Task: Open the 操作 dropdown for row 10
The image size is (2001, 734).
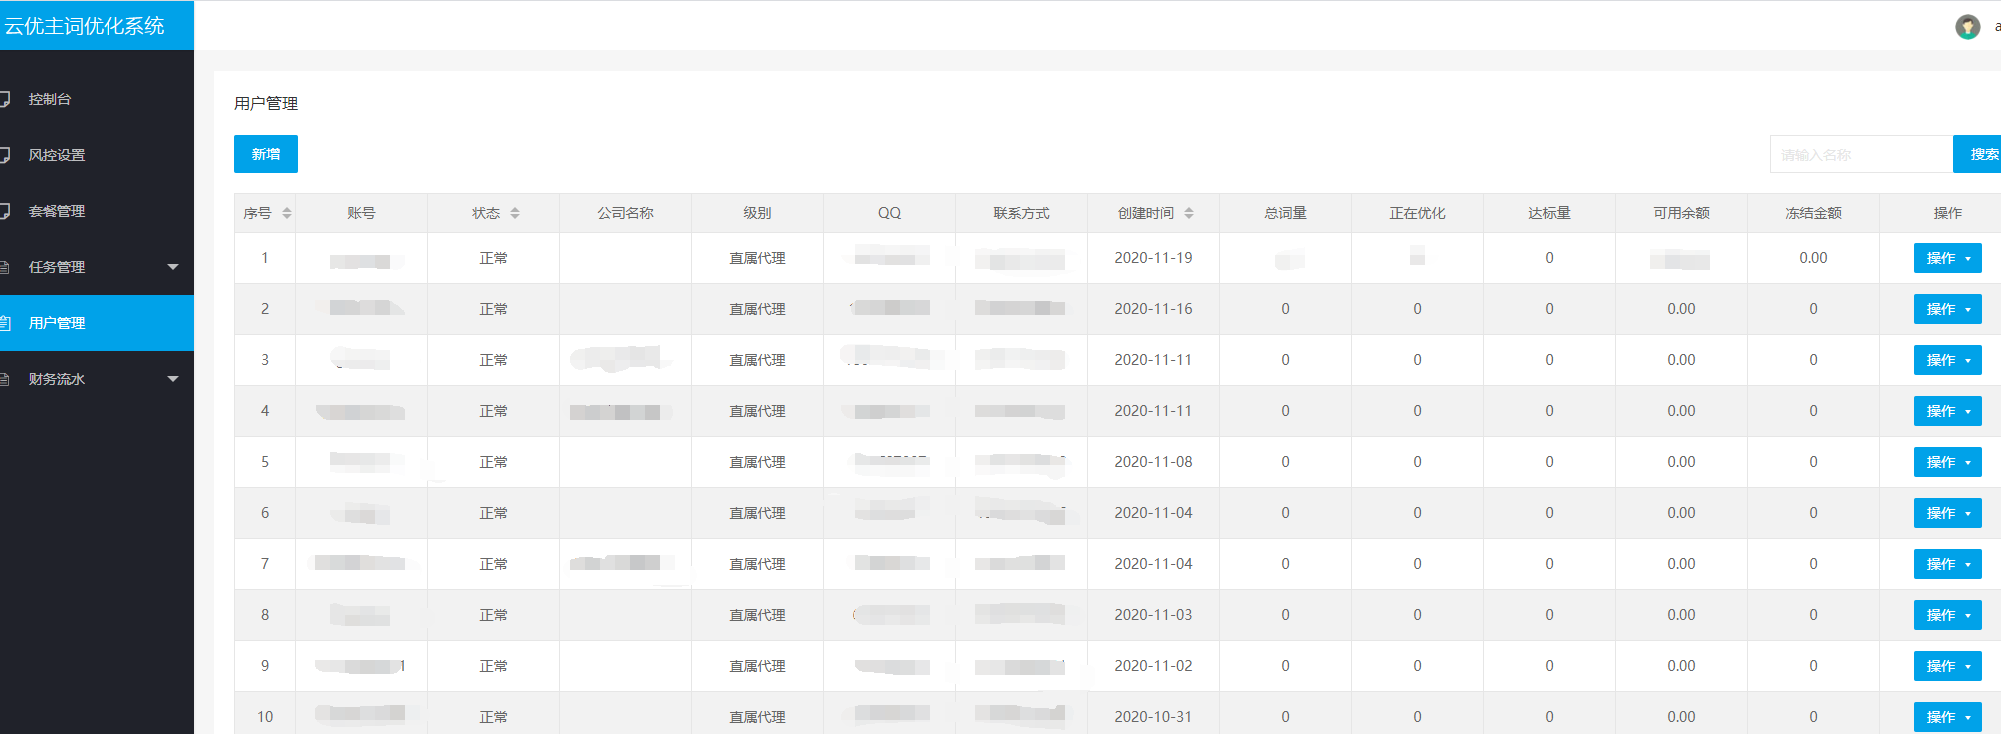Action: pos(1948,717)
